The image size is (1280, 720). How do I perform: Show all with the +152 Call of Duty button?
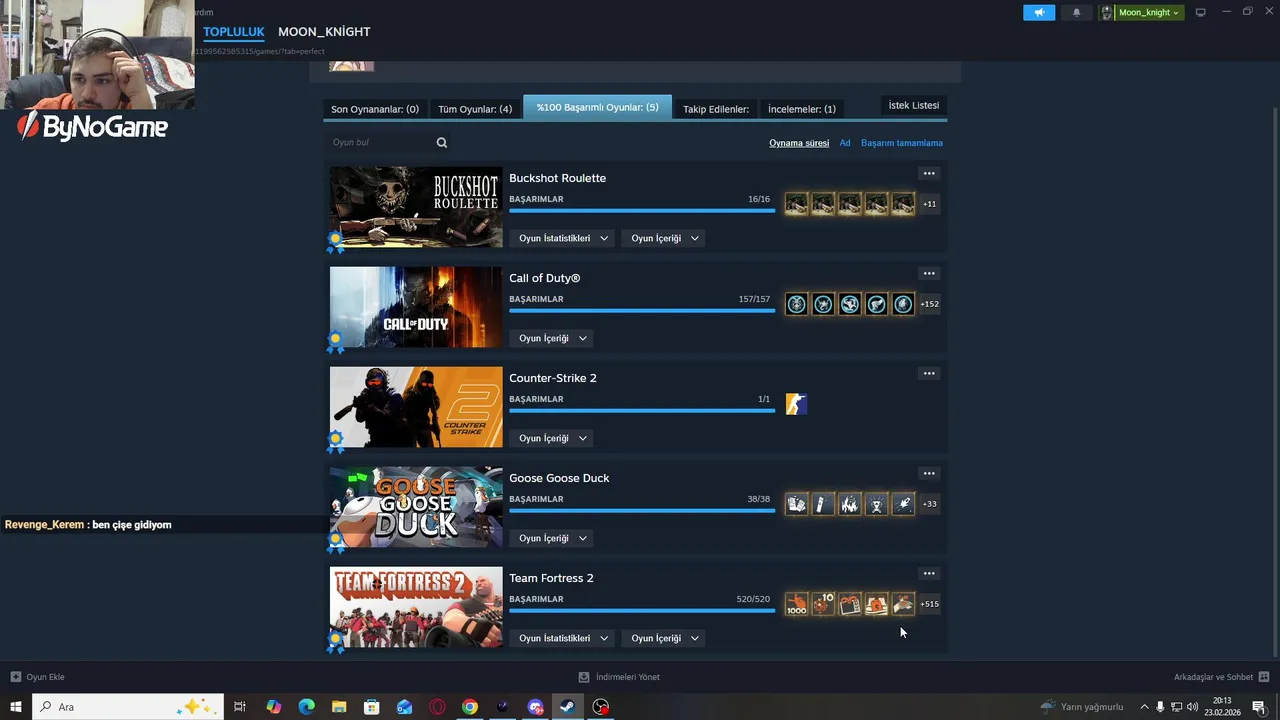click(x=929, y=304)
